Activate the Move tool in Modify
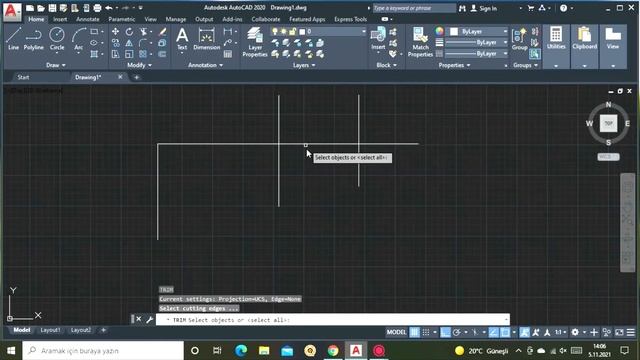Screen dimensions: 640x360 (116, 31)
